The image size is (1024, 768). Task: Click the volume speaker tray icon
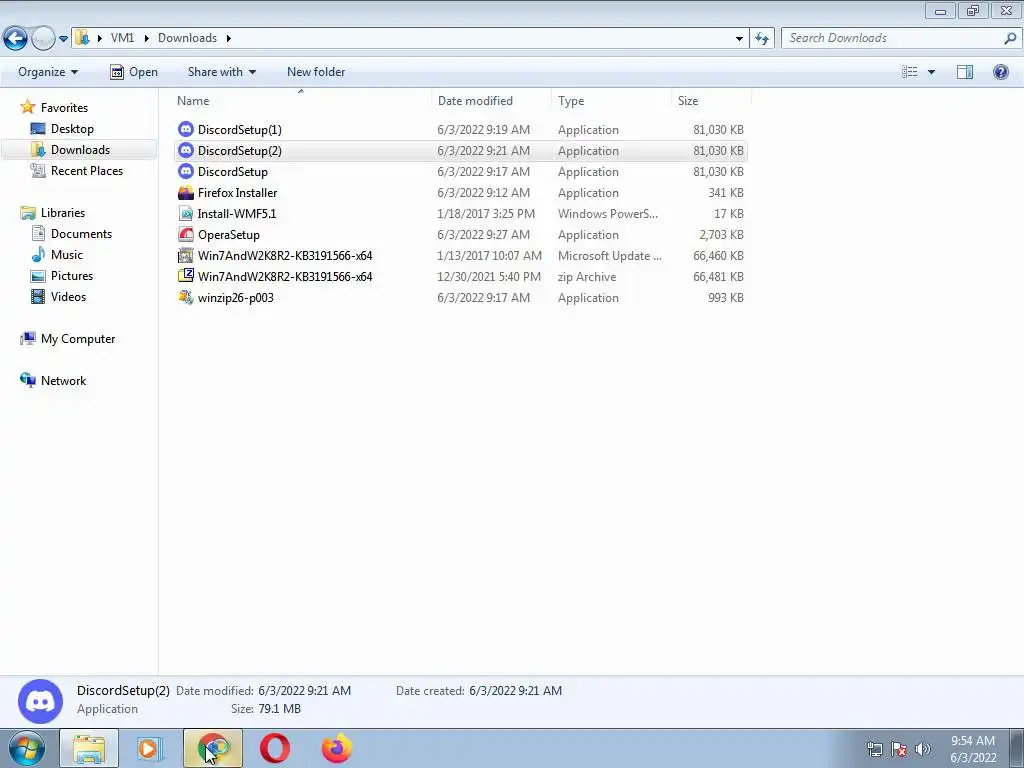[x=923, y=749]
